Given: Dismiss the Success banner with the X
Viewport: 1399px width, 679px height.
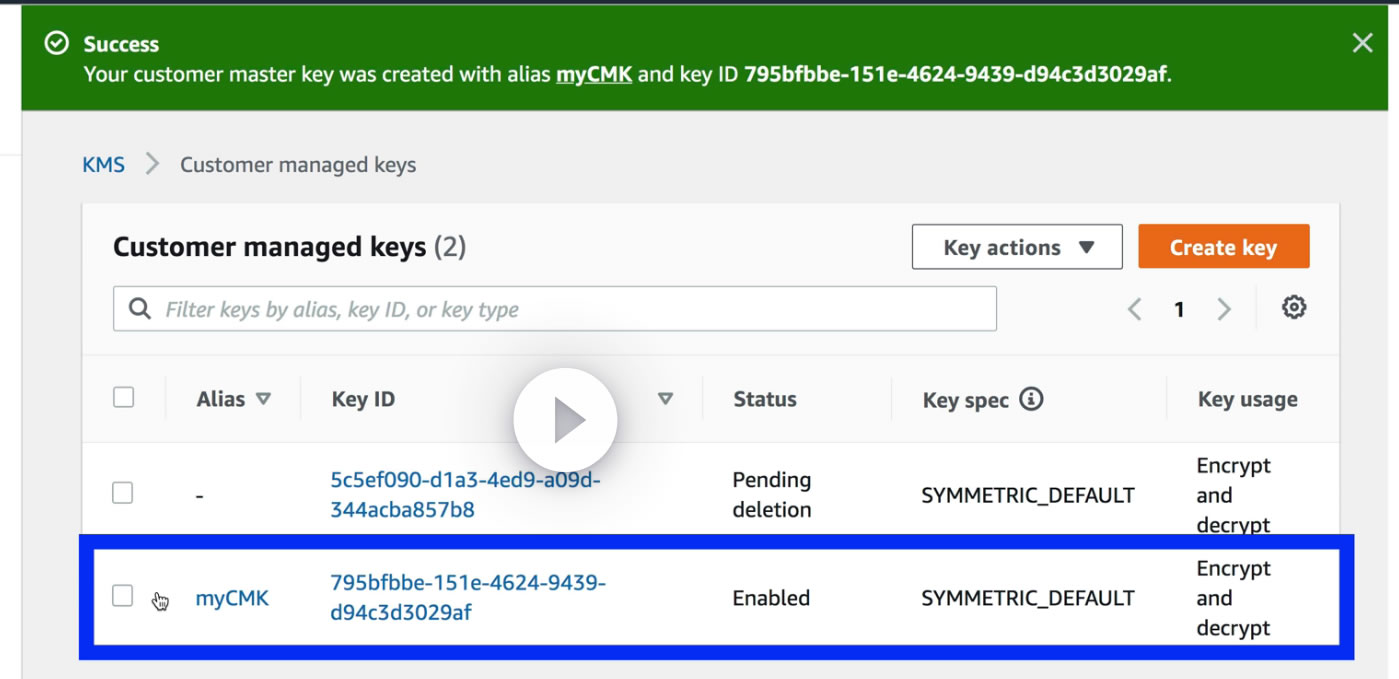Looking at the screenshot, I should [x=1362, y=43].
